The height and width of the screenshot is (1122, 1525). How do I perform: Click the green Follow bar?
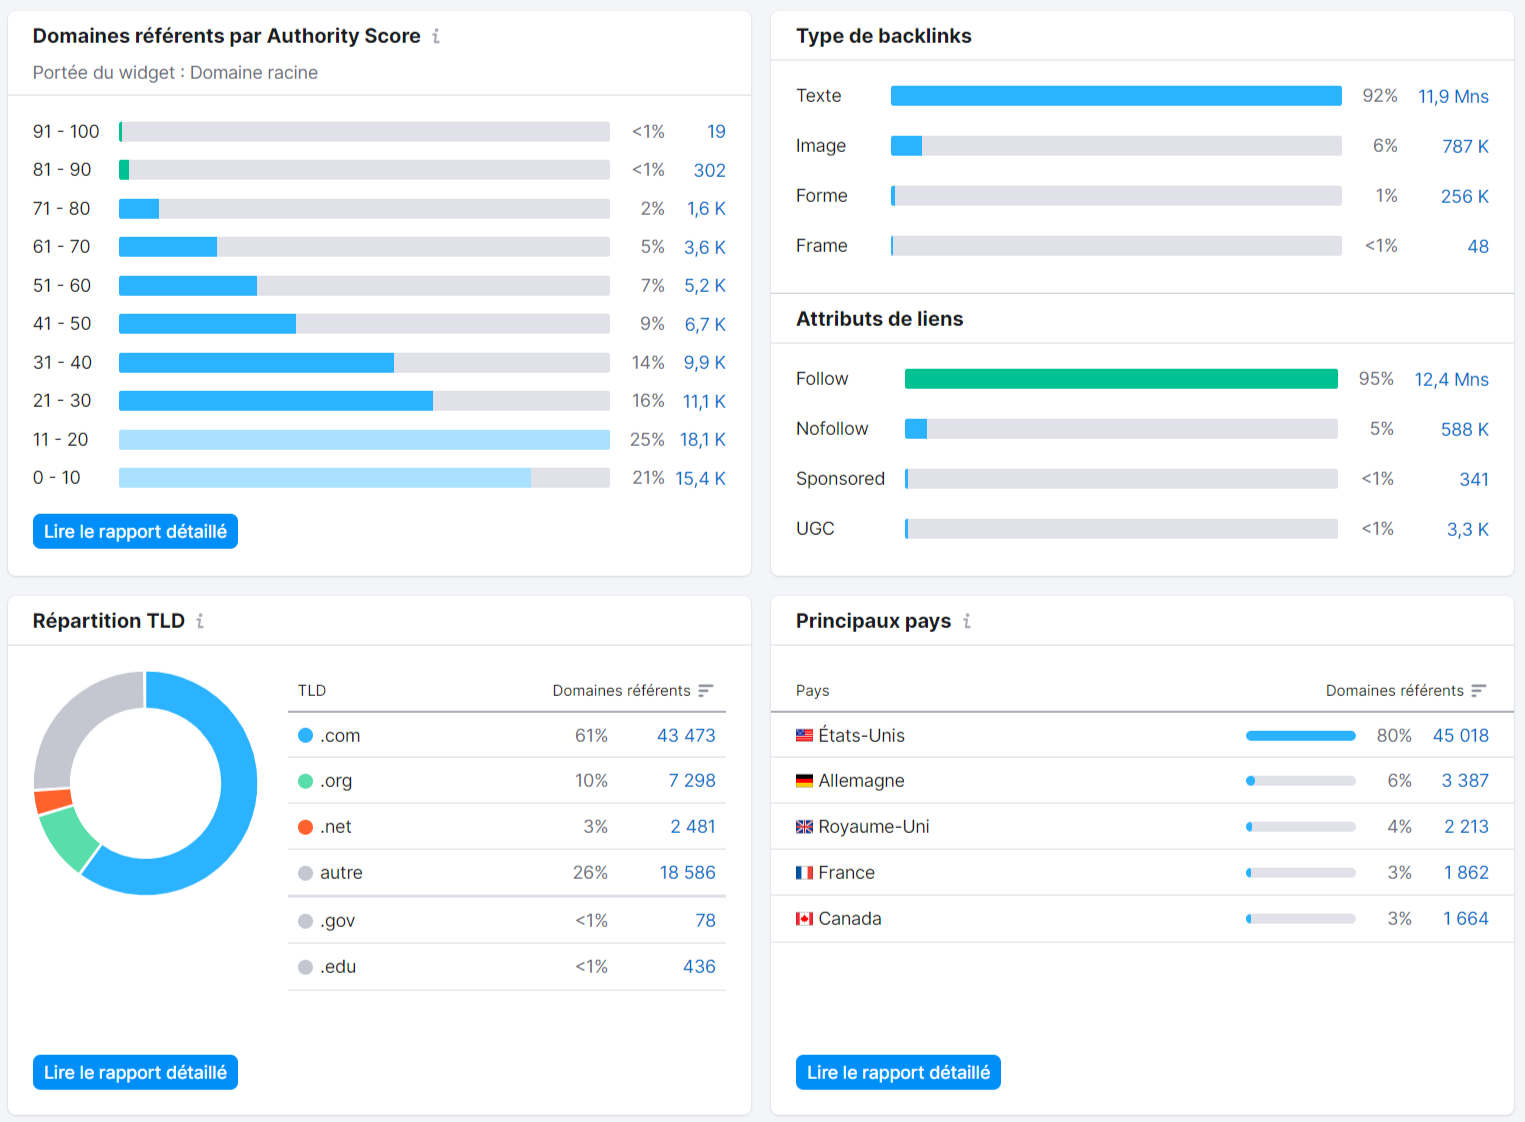click(x=1121, y=379)
